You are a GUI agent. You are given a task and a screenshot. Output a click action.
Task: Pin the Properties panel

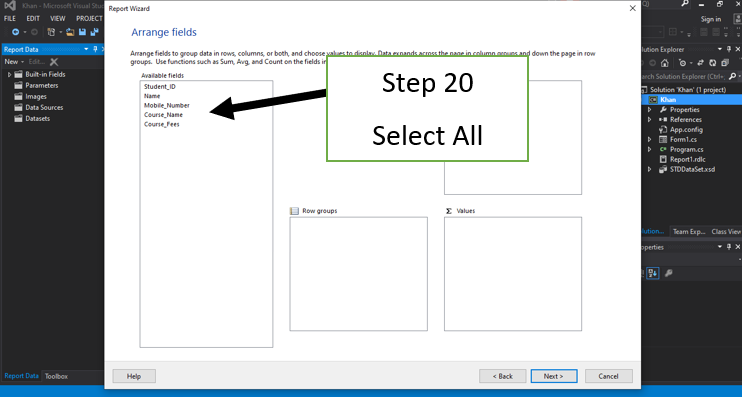729,247
